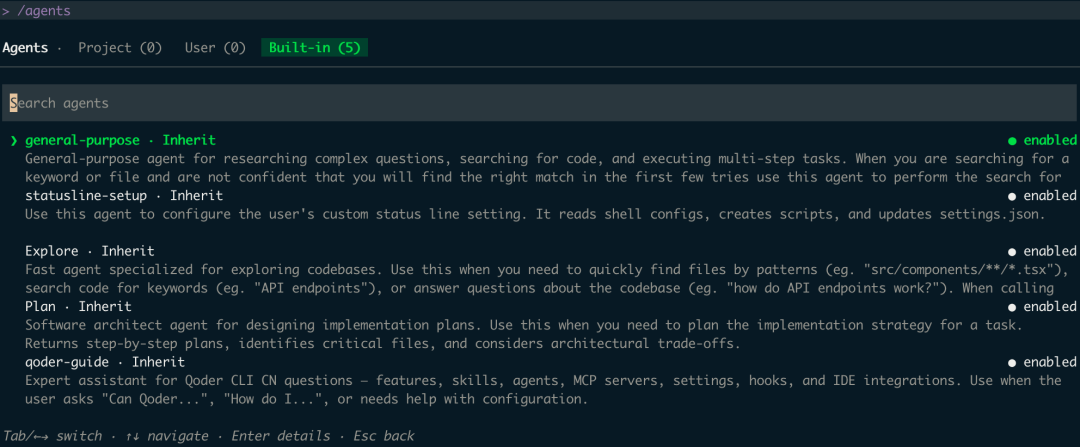The height and width of the screenshot is (447, 1080).
Task: Select the Built-in (5) tab
Action: tap(314, 48)
